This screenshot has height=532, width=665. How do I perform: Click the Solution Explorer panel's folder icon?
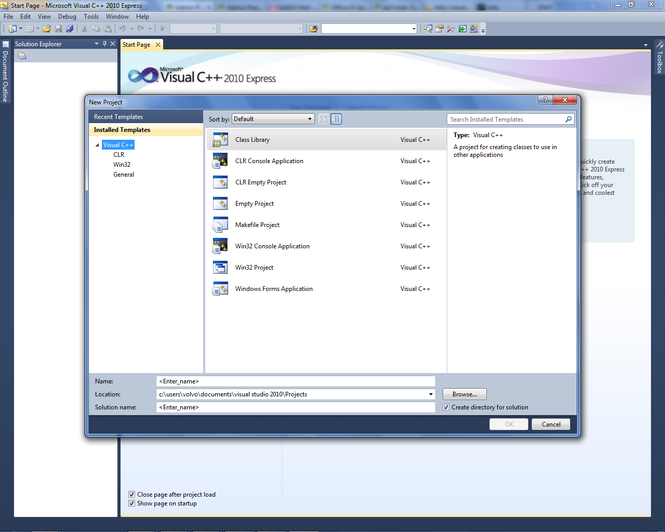[x=22, y=56]
